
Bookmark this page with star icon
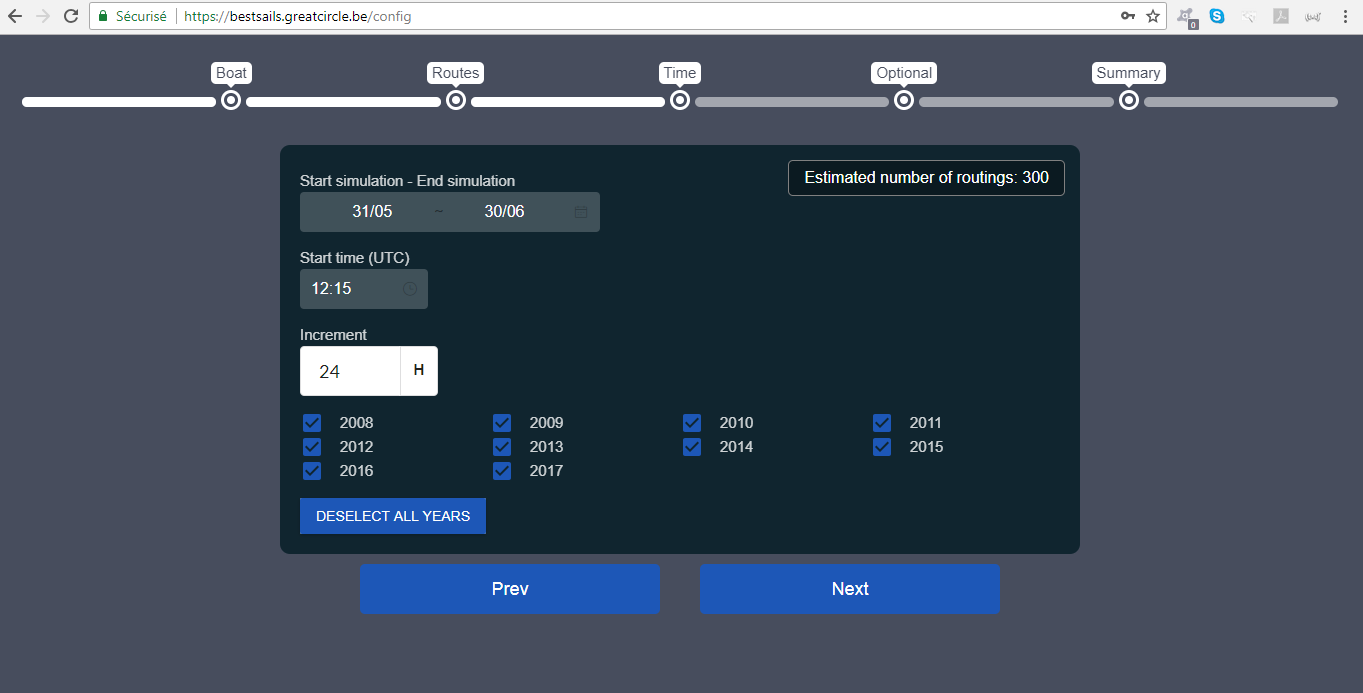1153,16
